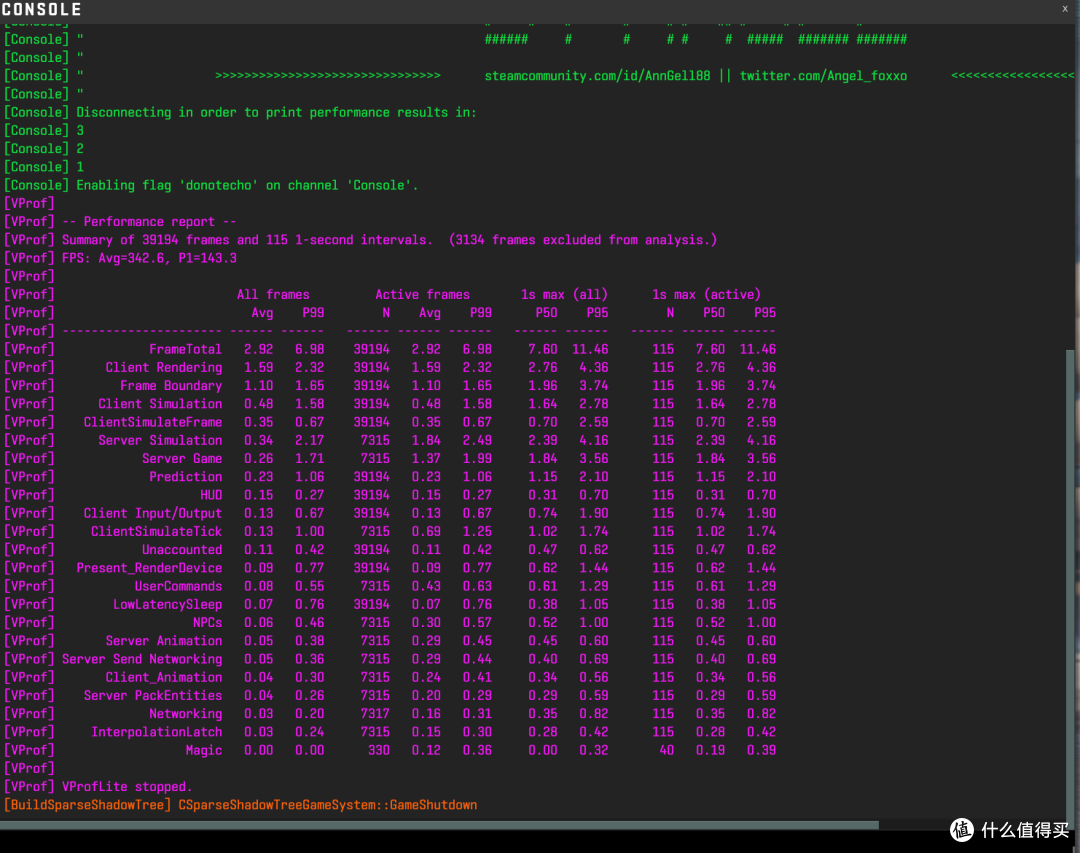Click the Server Send Networking row label
The width and height of the screenshot is (1080, 853).
(142, 659)
